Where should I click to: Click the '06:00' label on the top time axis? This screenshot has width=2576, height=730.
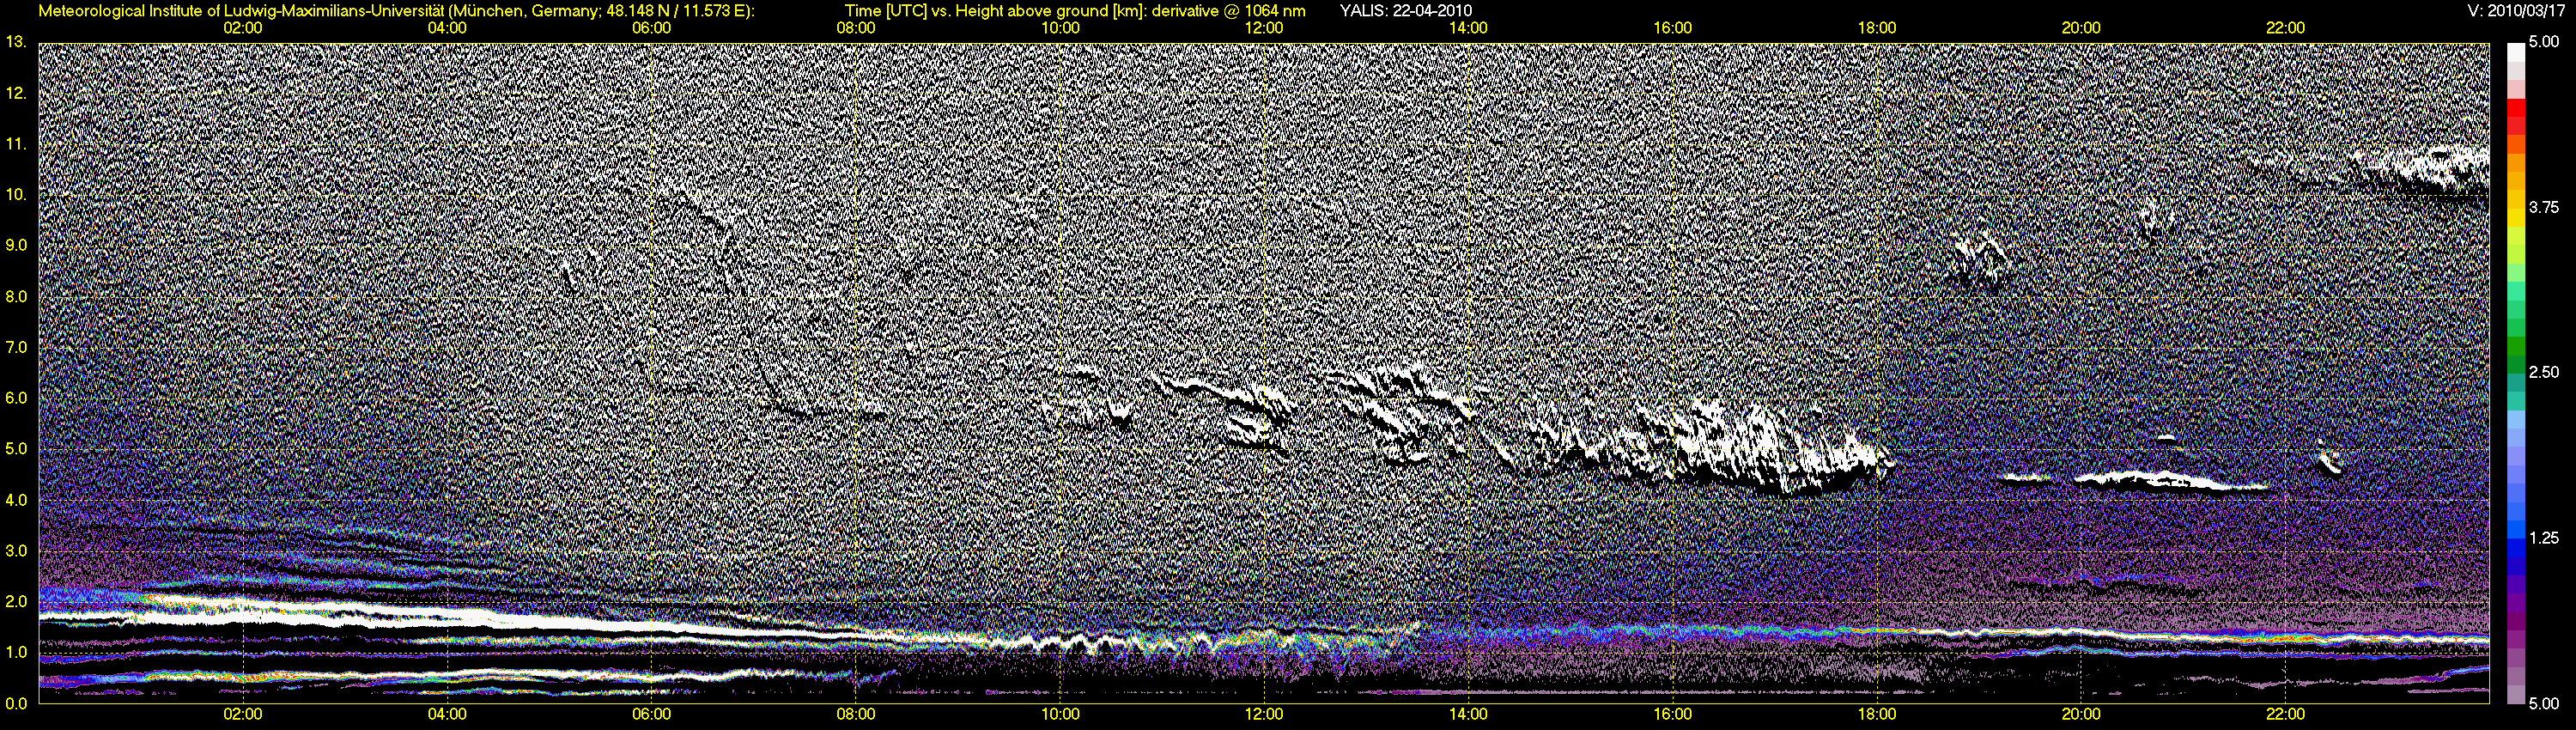[x=651, y=28]
